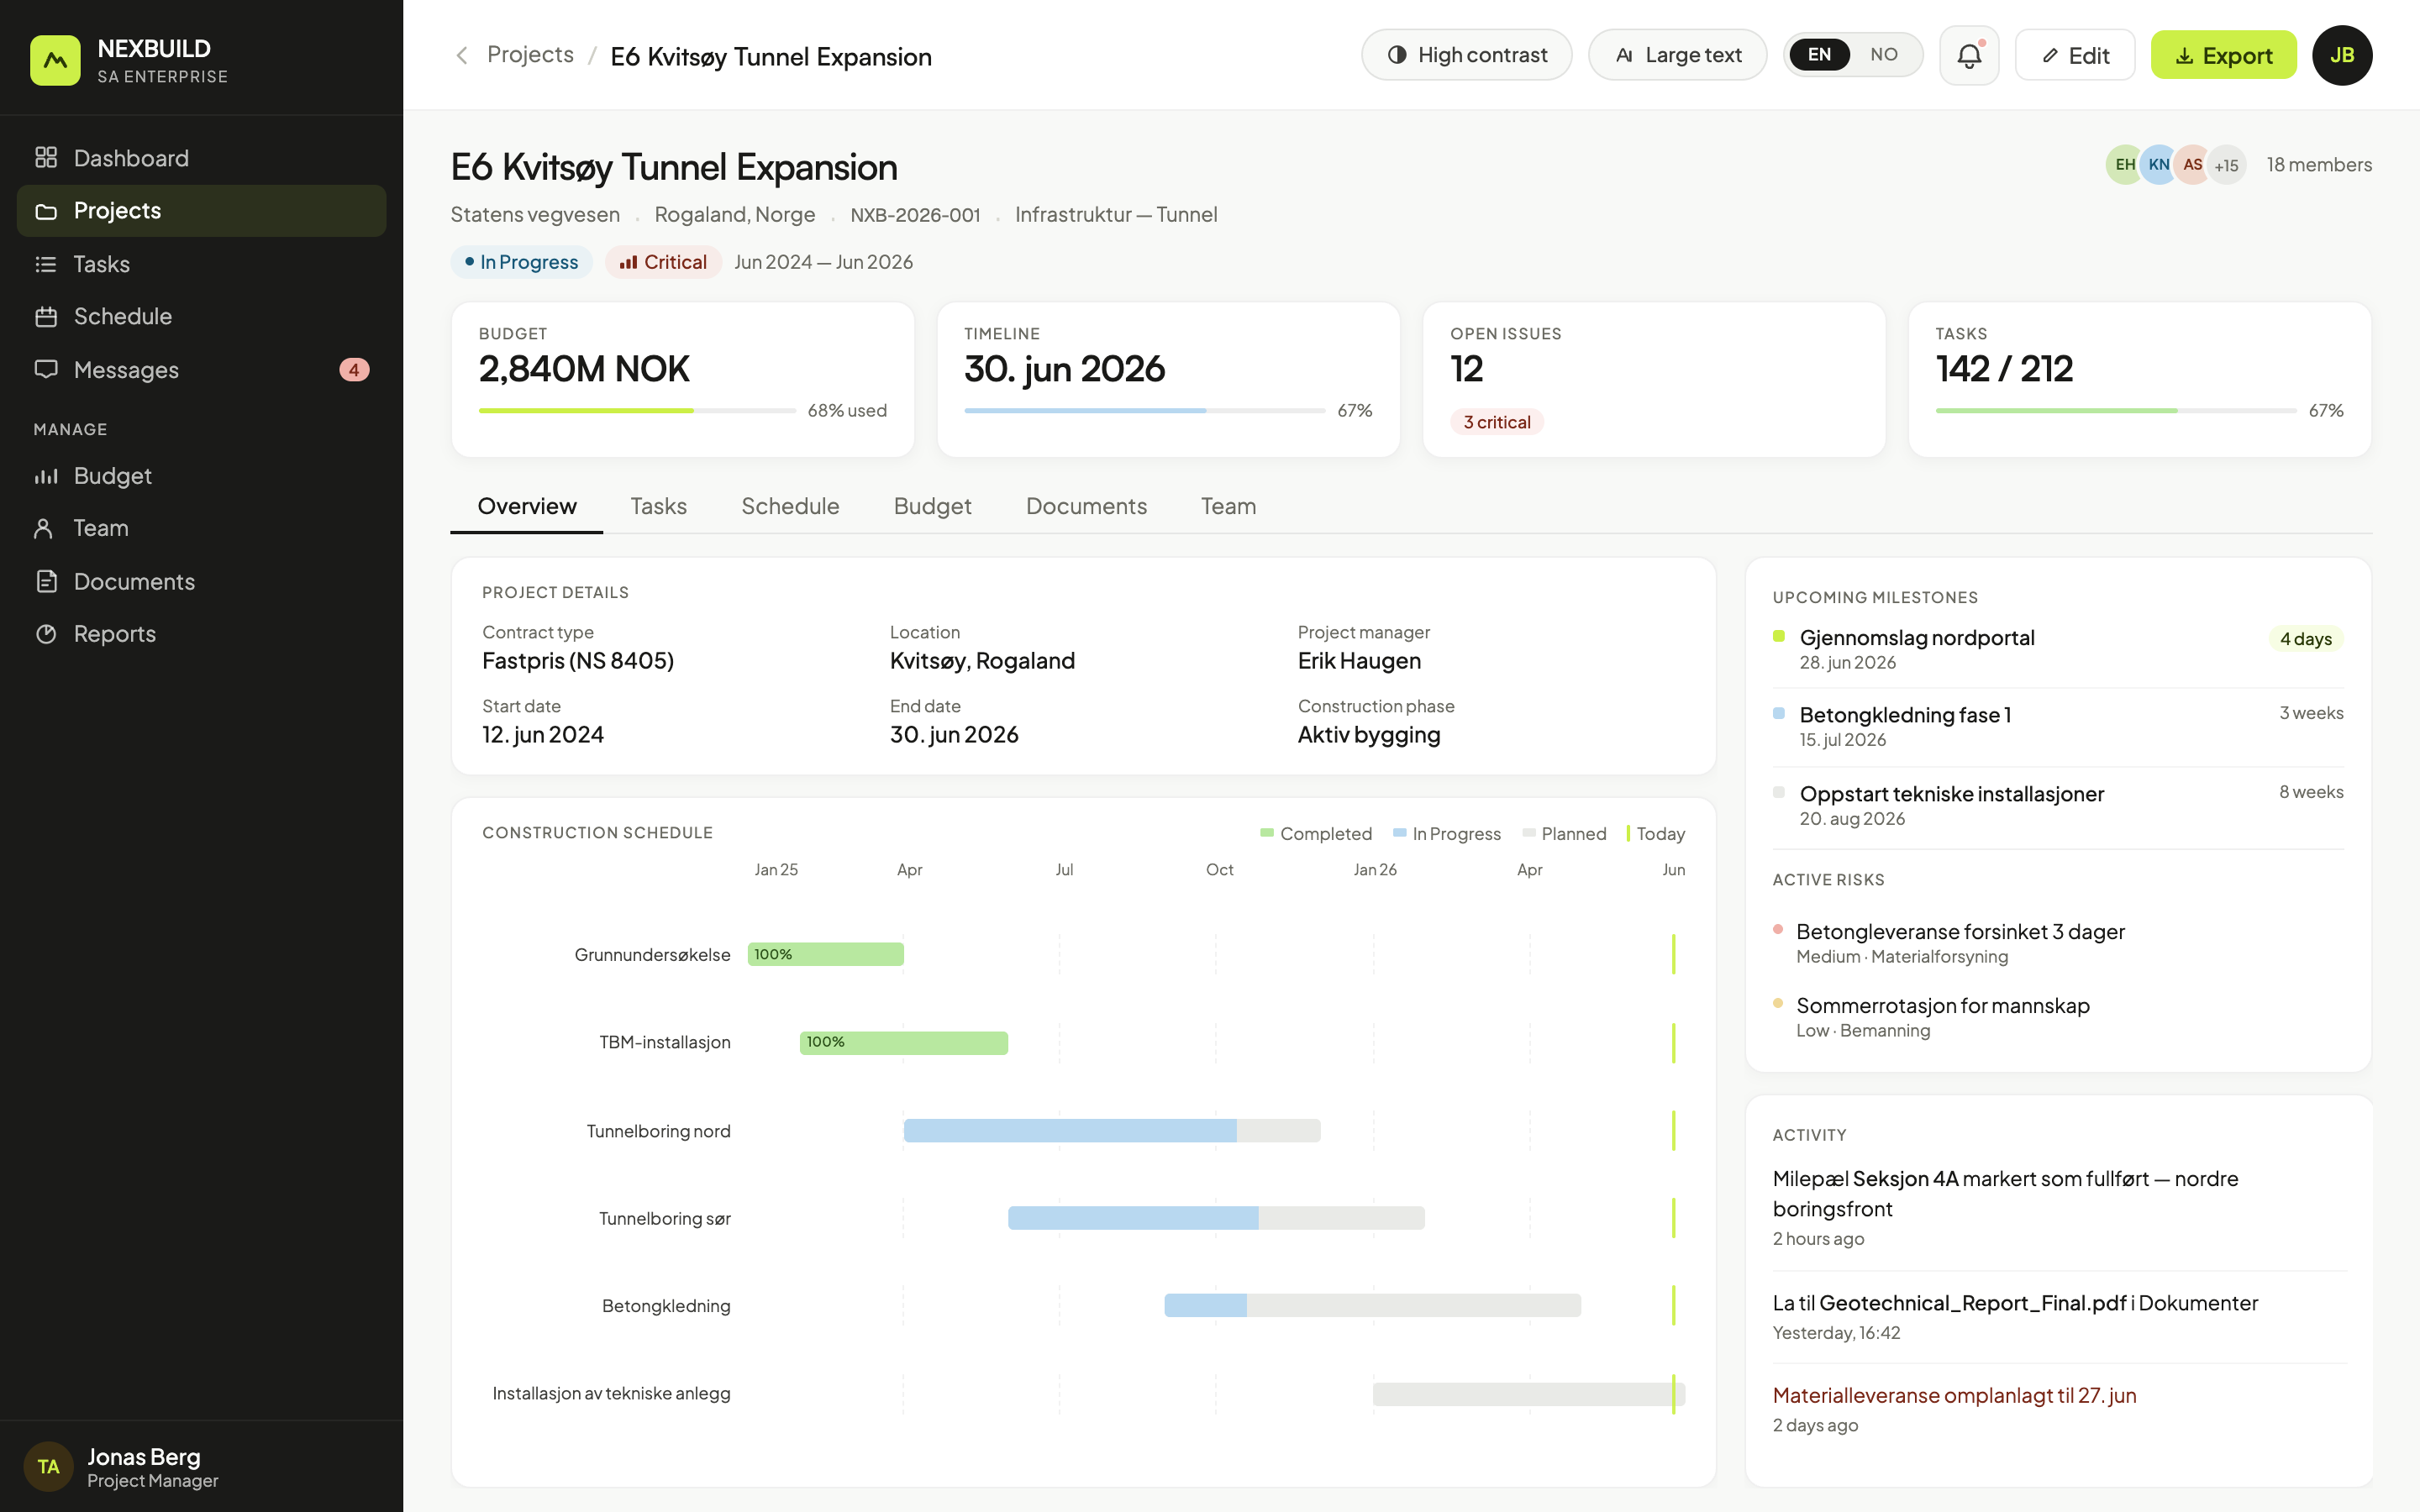The image size is (2420, 1512).
Task: Click the JB user avatar
Action: tap(2342, 55)
